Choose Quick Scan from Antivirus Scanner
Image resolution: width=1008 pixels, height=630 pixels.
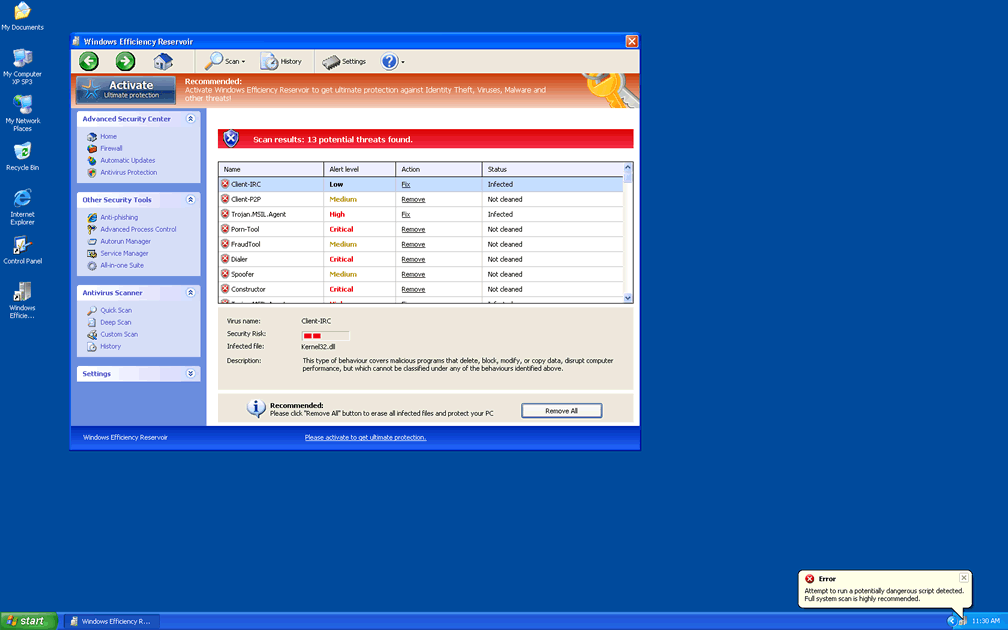[115, 310]
